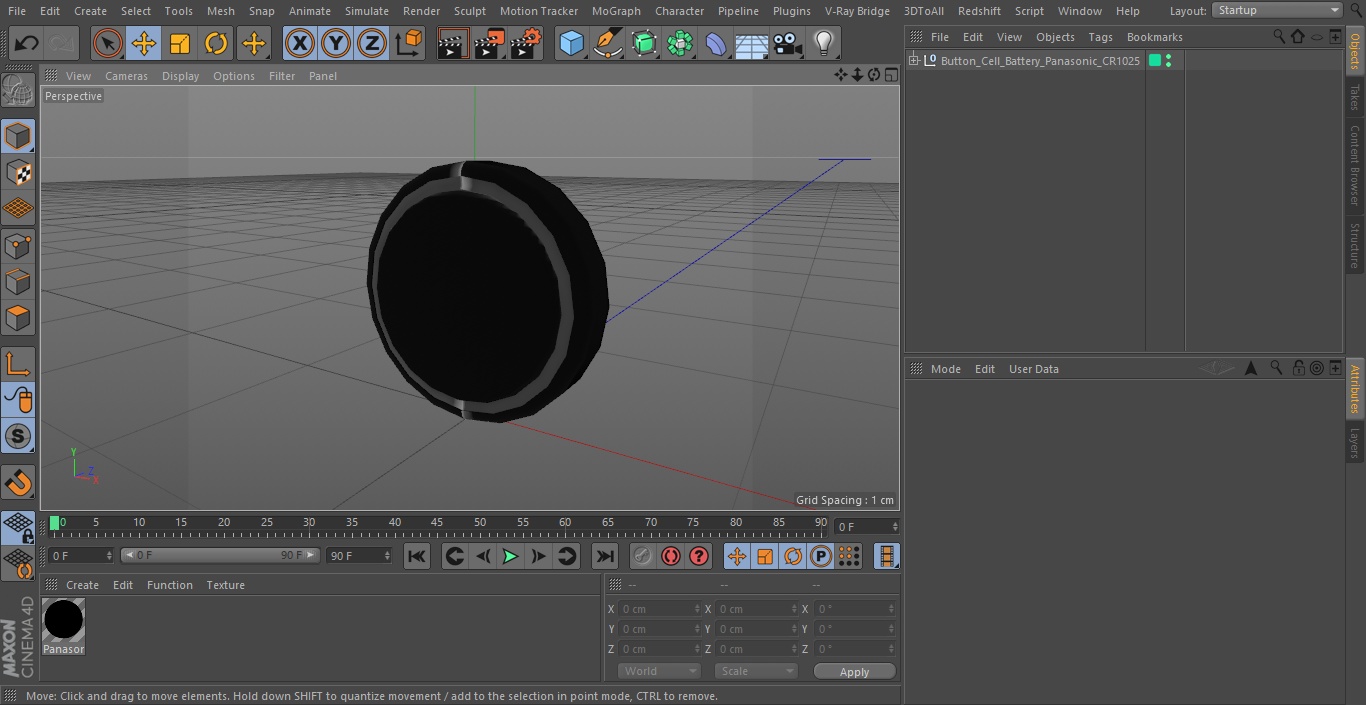1366x705 pixels.
Task: Open the spline Pen tool
Action: (607, 43)
